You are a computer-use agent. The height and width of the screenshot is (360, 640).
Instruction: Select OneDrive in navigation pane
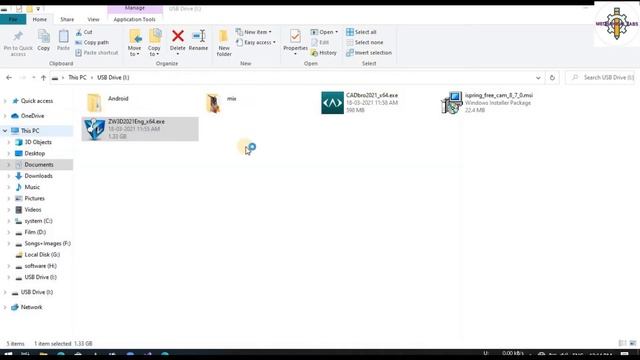pos(32,116)
